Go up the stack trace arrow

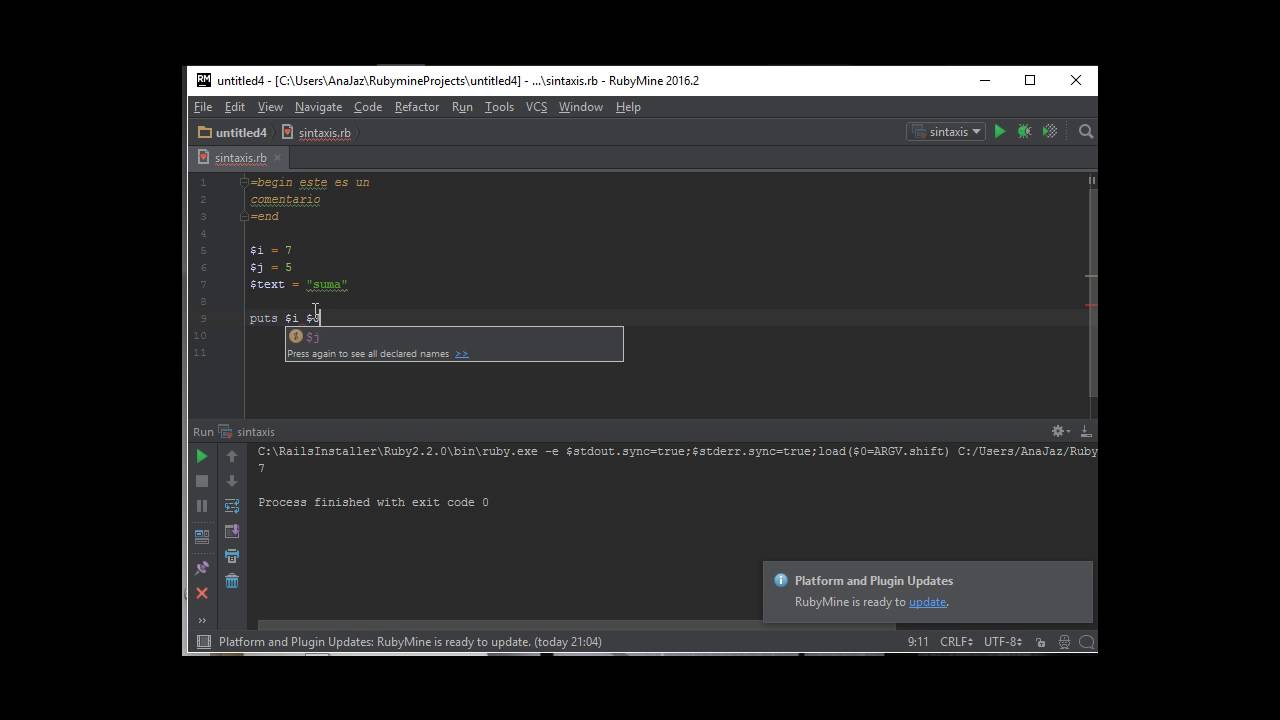coord(232,456)
